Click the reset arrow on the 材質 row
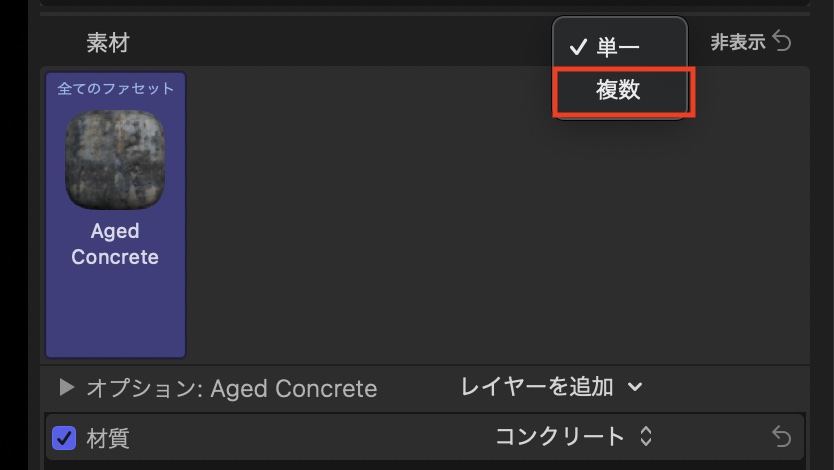The height and width of the screenshot is (470, 834). (x=781, y=437)
